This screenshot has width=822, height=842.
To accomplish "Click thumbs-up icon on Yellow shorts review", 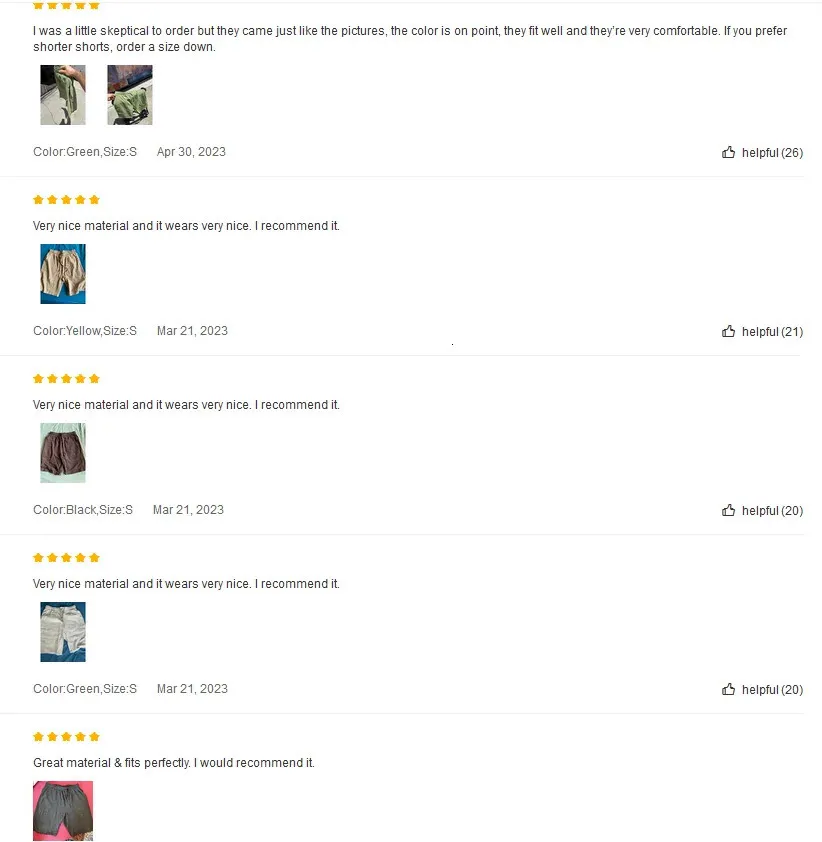I will click(728, 331).
